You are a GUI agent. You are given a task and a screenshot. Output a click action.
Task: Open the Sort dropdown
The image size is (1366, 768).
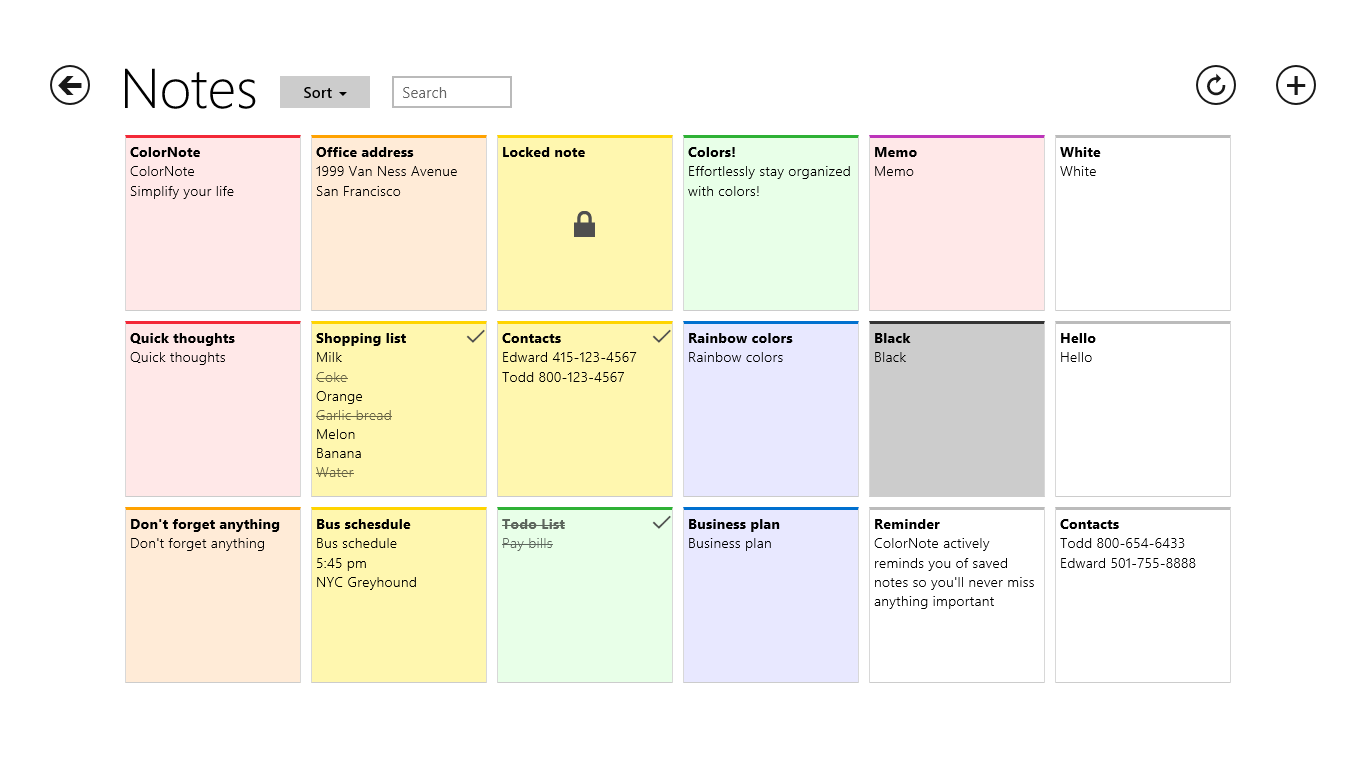pos(325,92)
